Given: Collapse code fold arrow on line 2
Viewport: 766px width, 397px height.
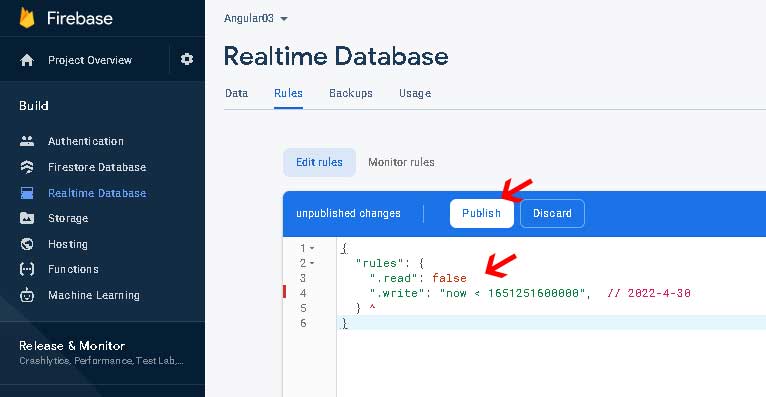Looking at the screenshot, I should [312, 263].
